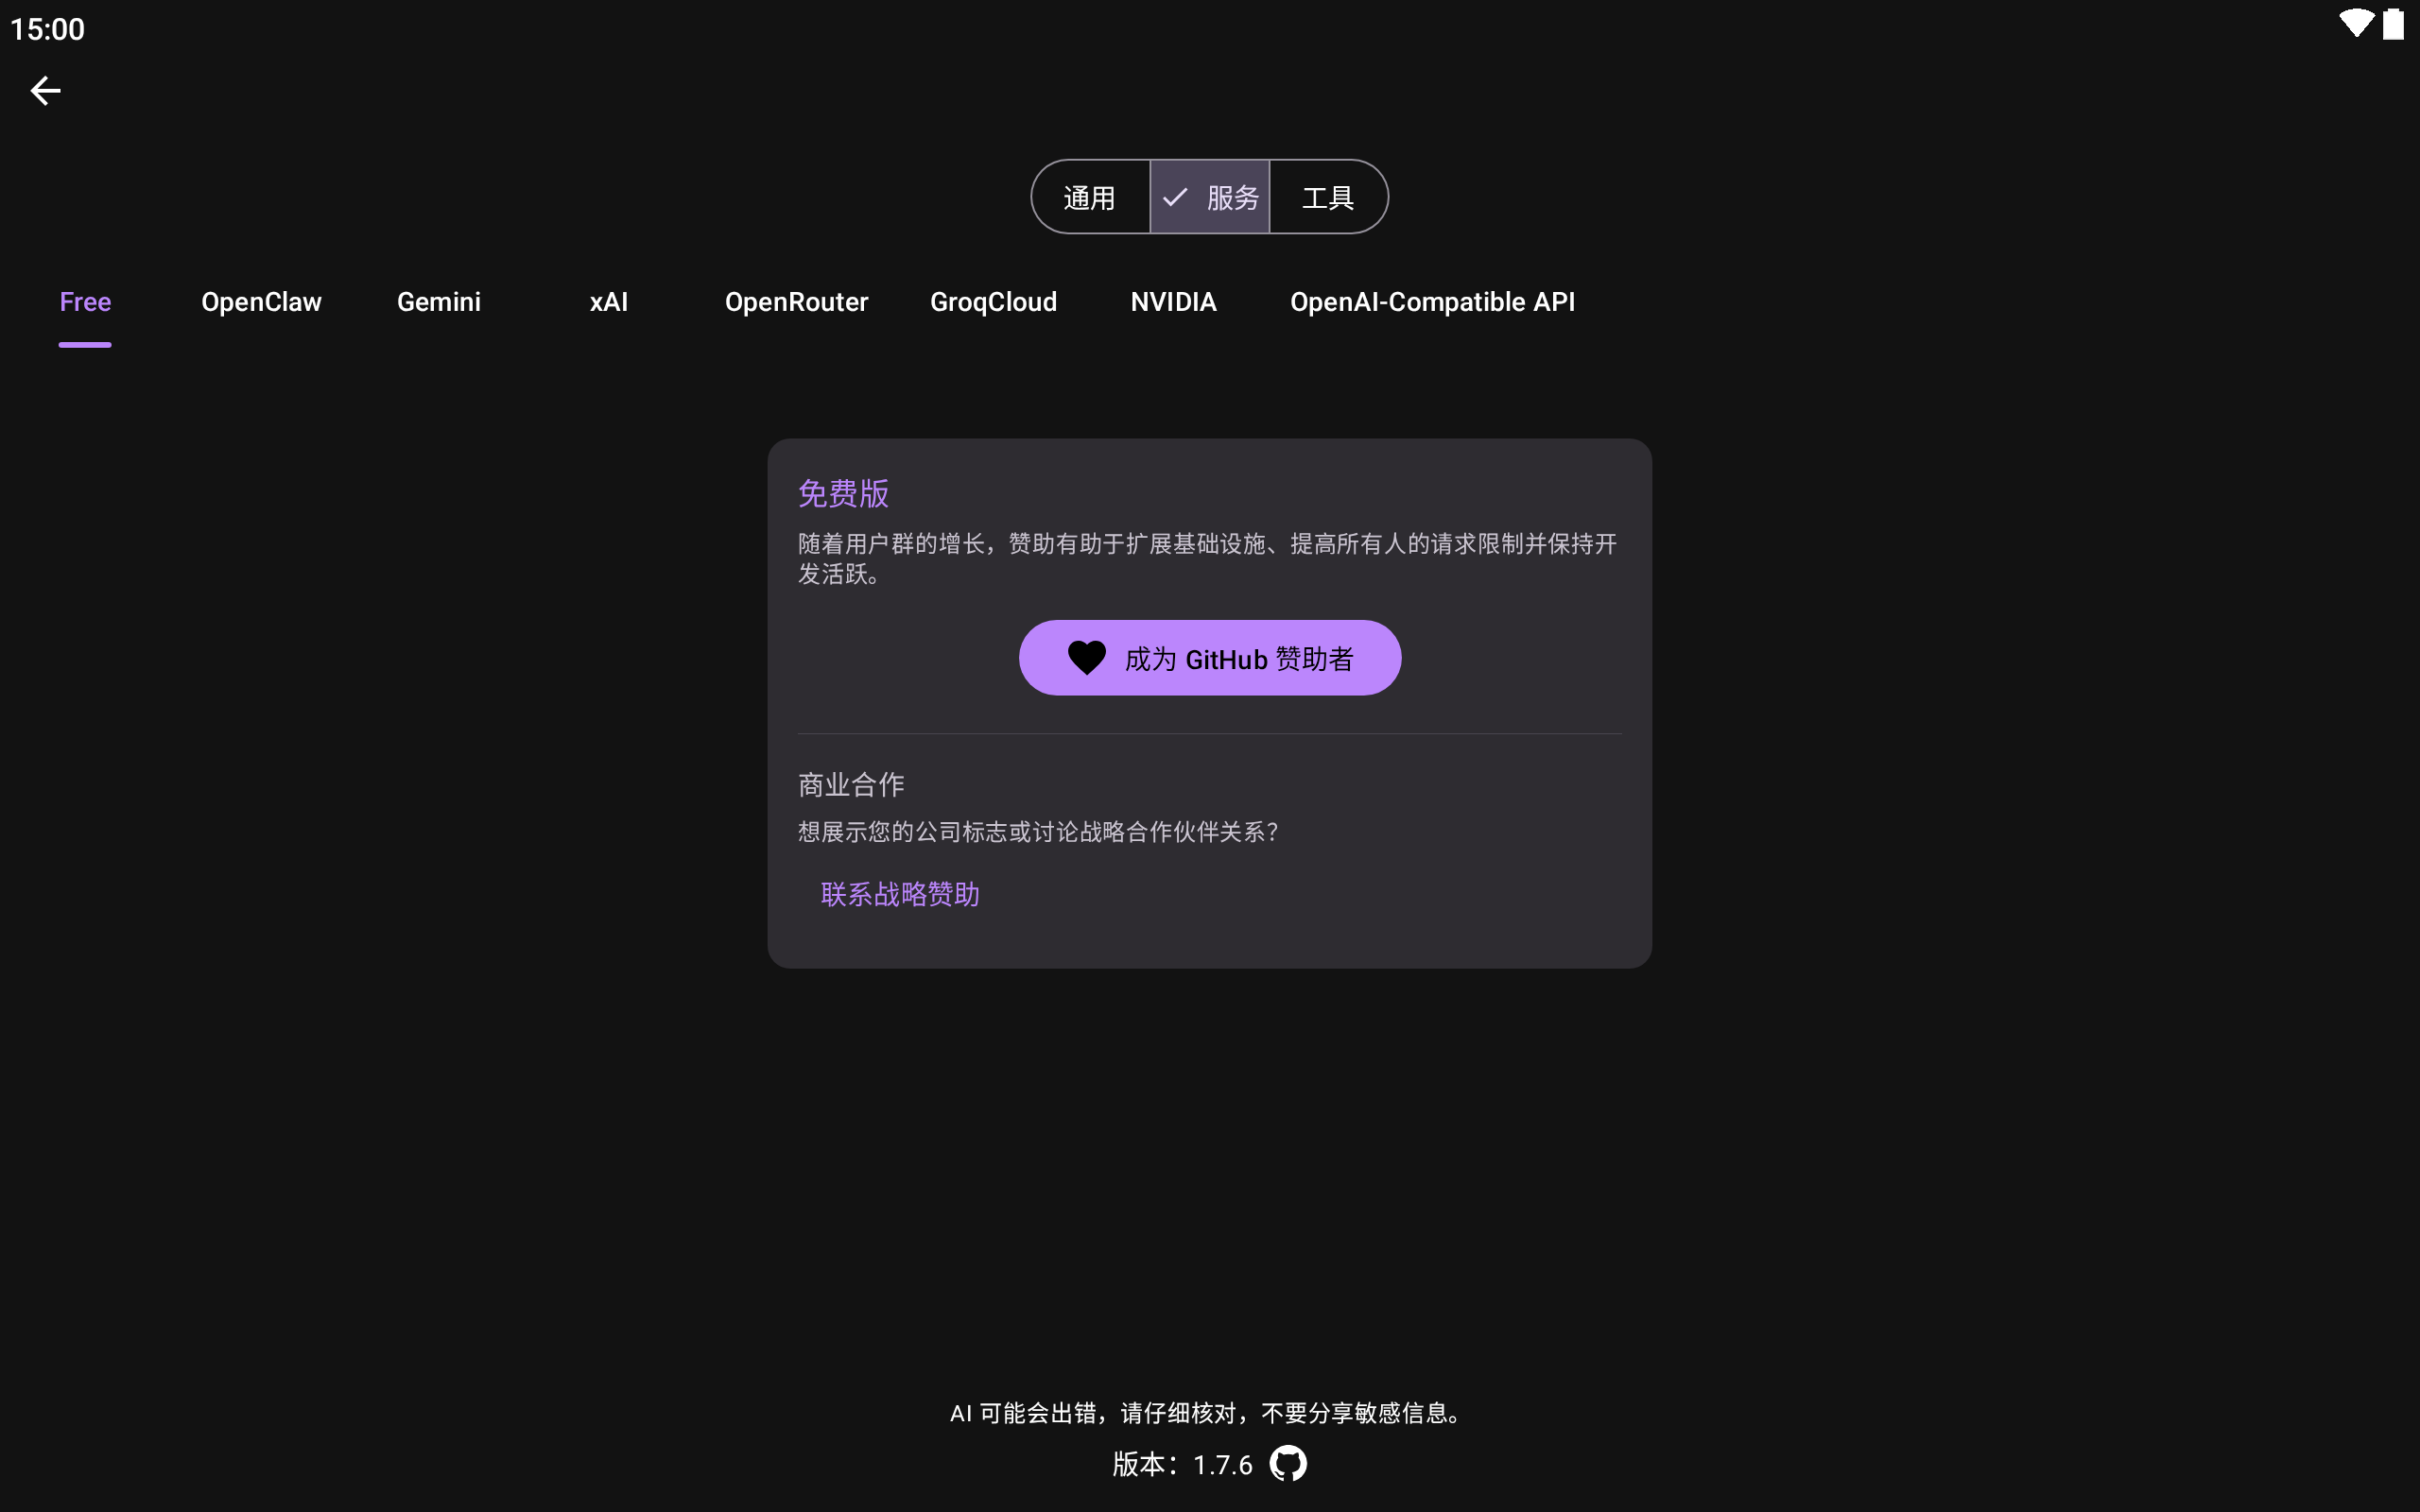This screenshot has height=1512, width=2420.
Task: Open the OpenAI-Compatible API tab
Action: [x=1432, y=302]
